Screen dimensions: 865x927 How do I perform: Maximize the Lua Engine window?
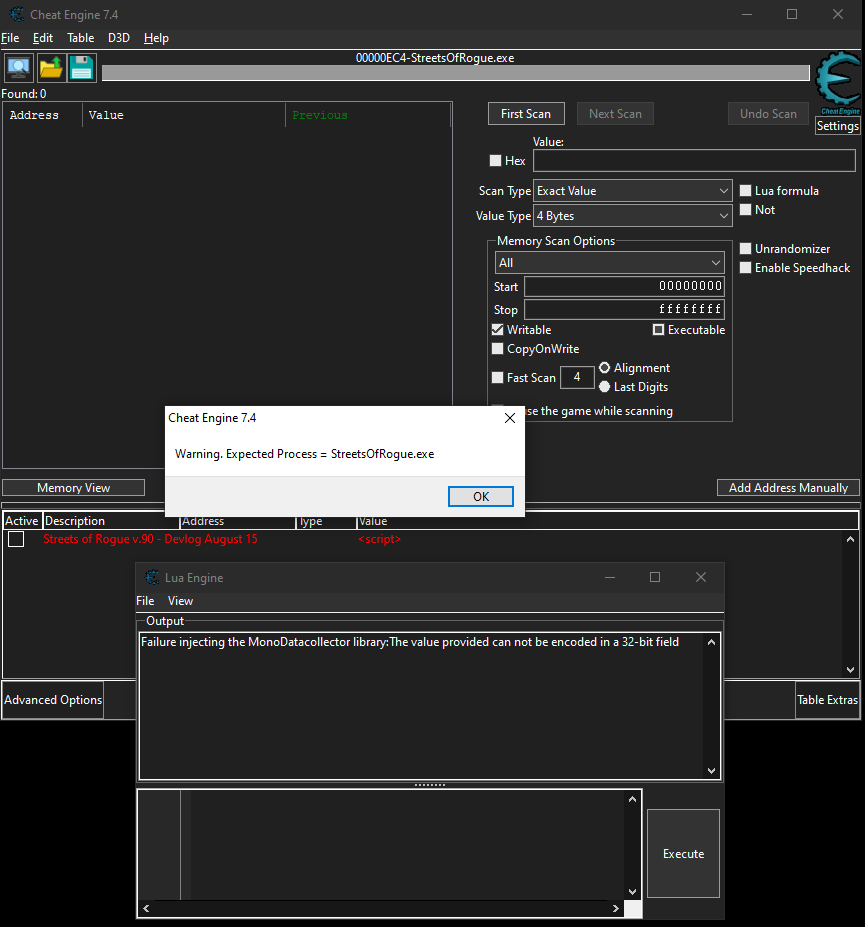click(x=655, y=577)
